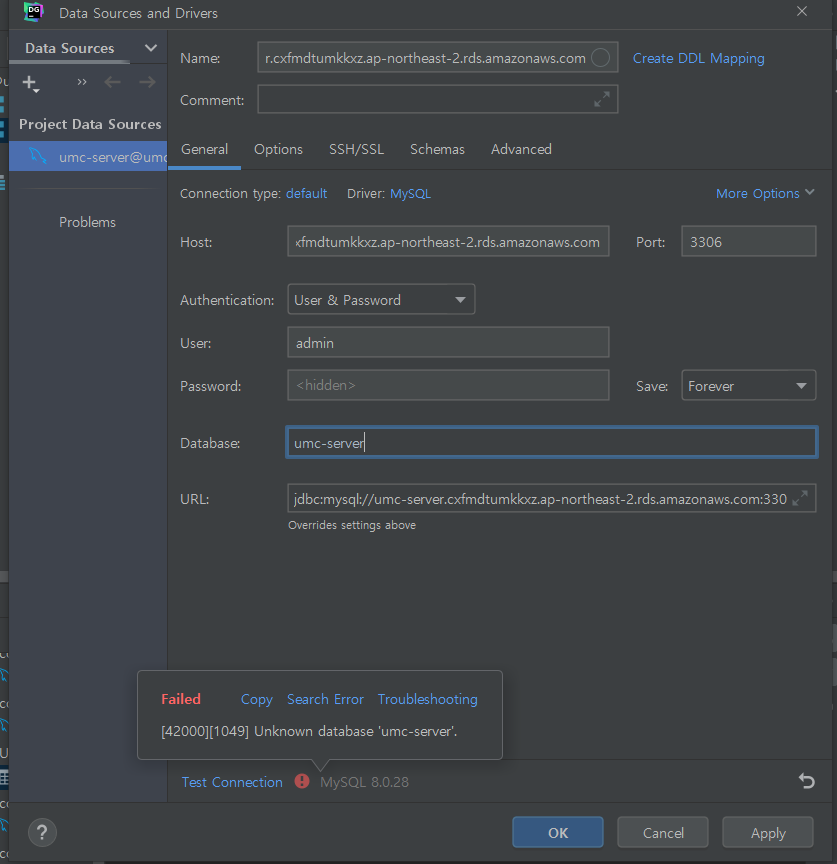
Task: Select the Data Sources tab header
Action: click(x=70, y=48)
